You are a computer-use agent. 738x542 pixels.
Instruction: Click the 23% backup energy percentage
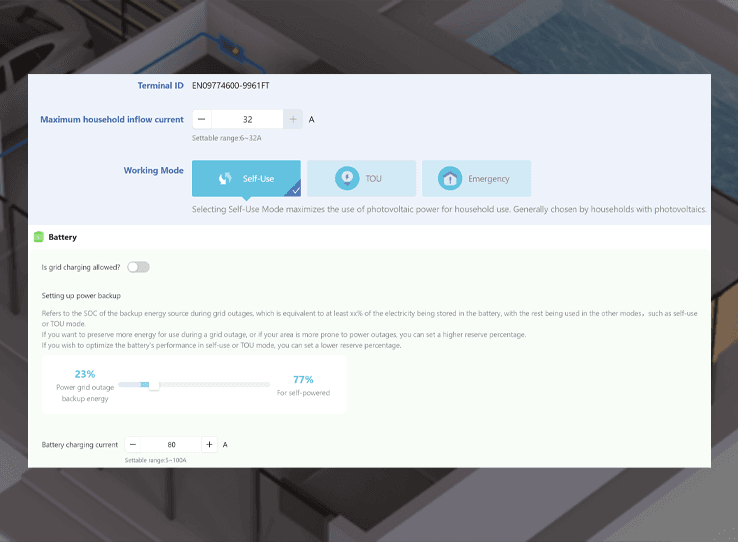pyautogui.click(x=84, y=374)
